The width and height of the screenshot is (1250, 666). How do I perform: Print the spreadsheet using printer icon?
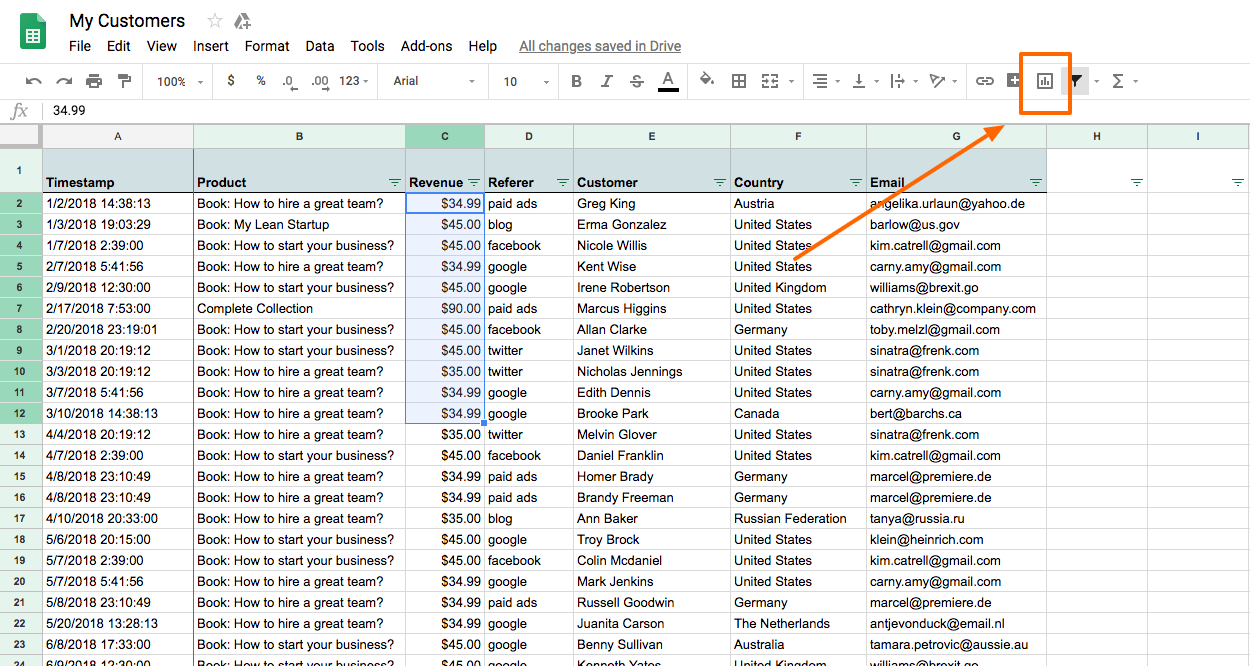coord(94,81)
